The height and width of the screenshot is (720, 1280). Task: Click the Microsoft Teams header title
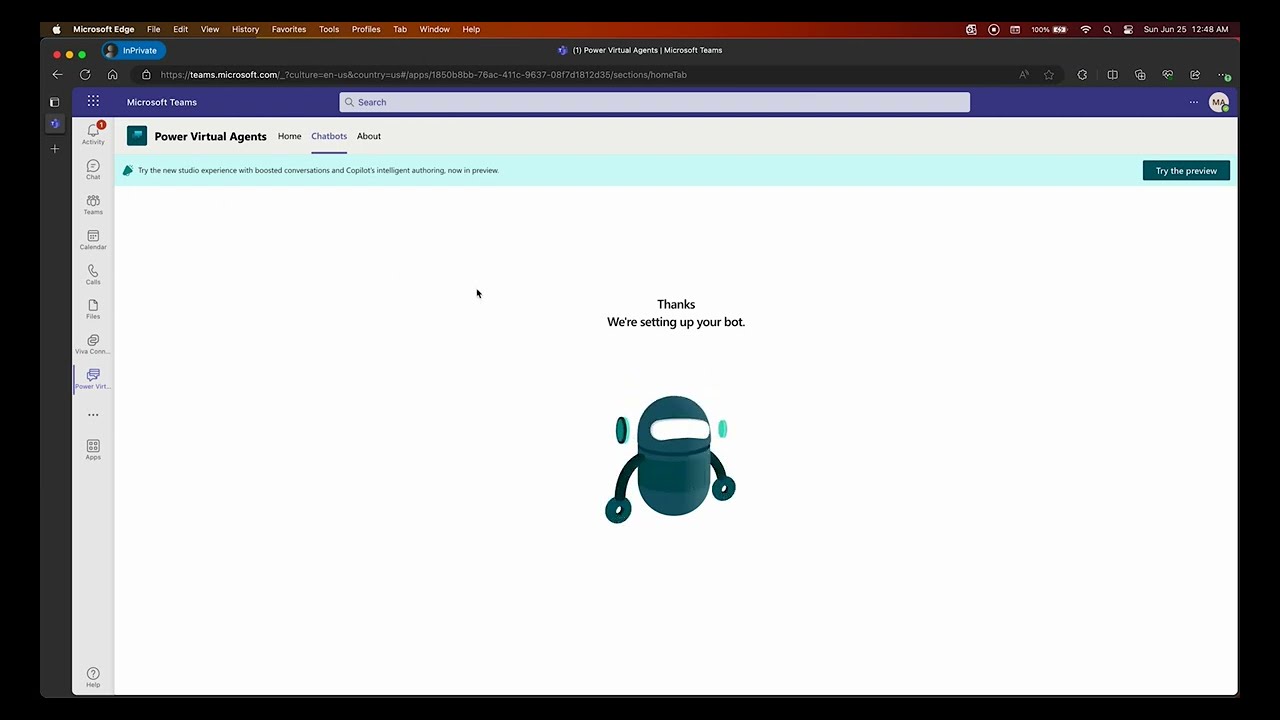162,102
